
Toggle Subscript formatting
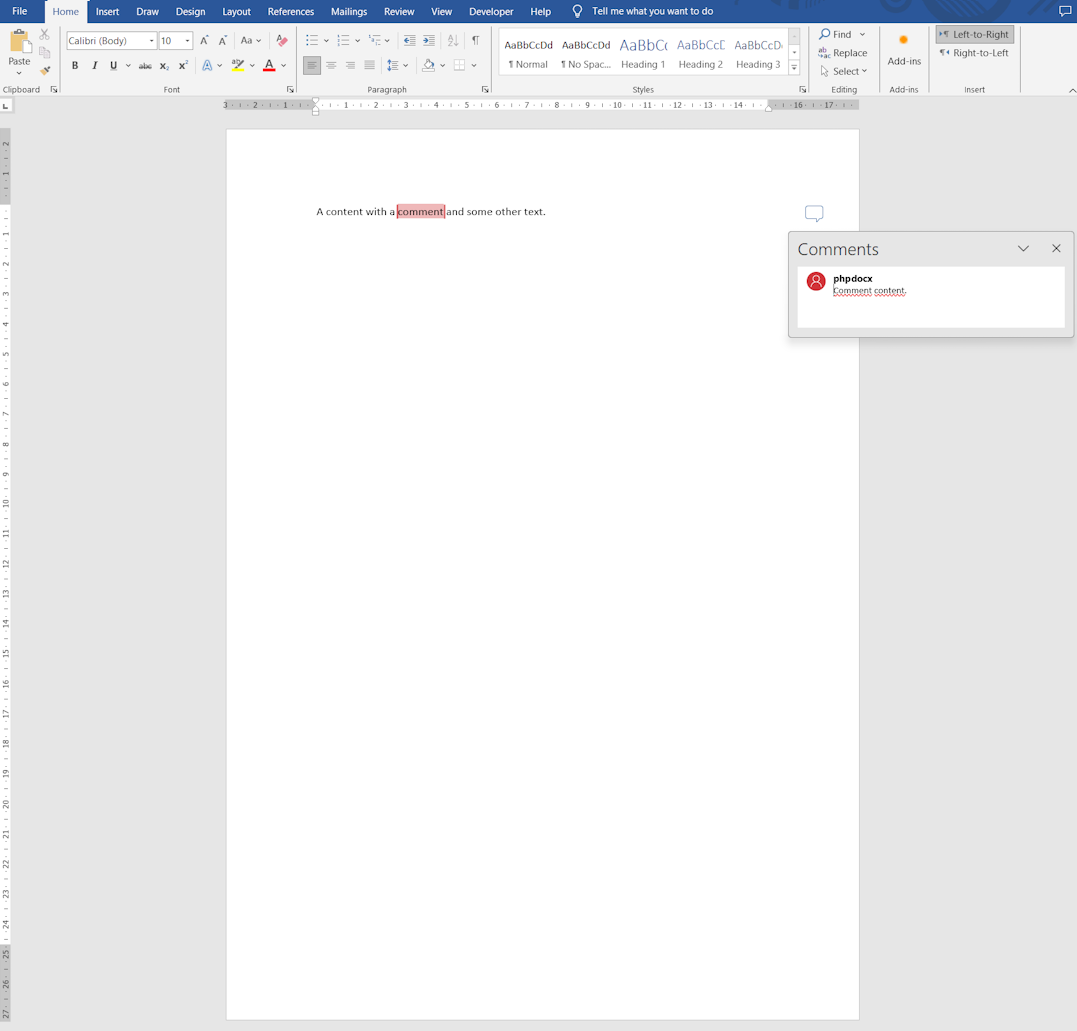[x=164, y=65]
